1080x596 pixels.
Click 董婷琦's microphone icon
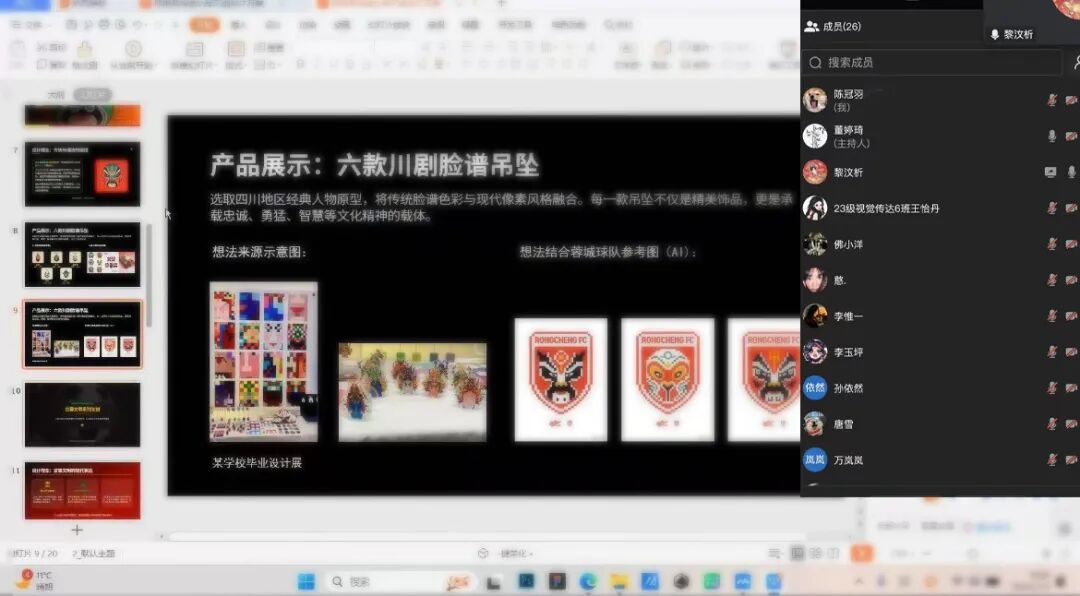[1051, 136]
